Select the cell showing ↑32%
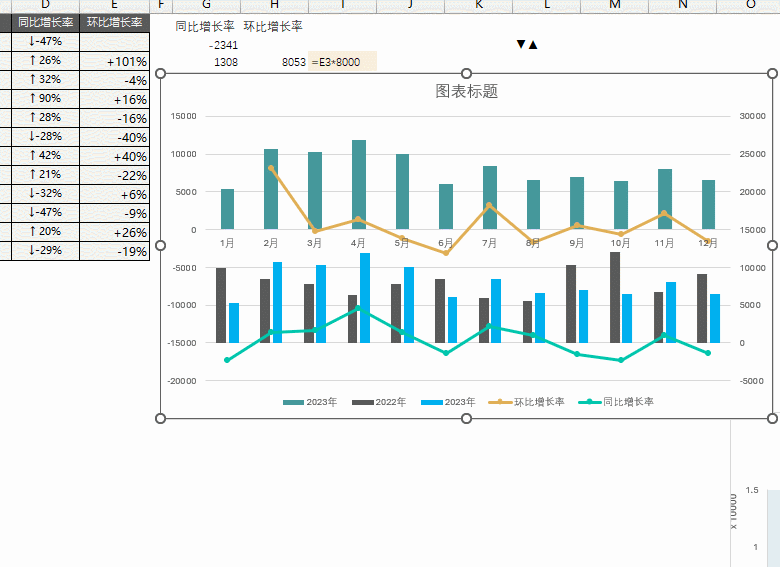The height and width of the screenshot is (567, 780). [45, 80]
